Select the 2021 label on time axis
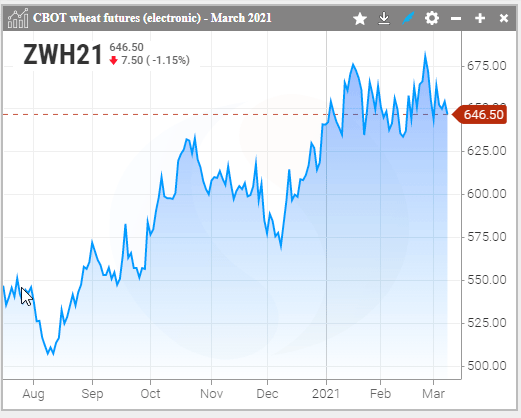521x418 pixels. click(326, 394)
